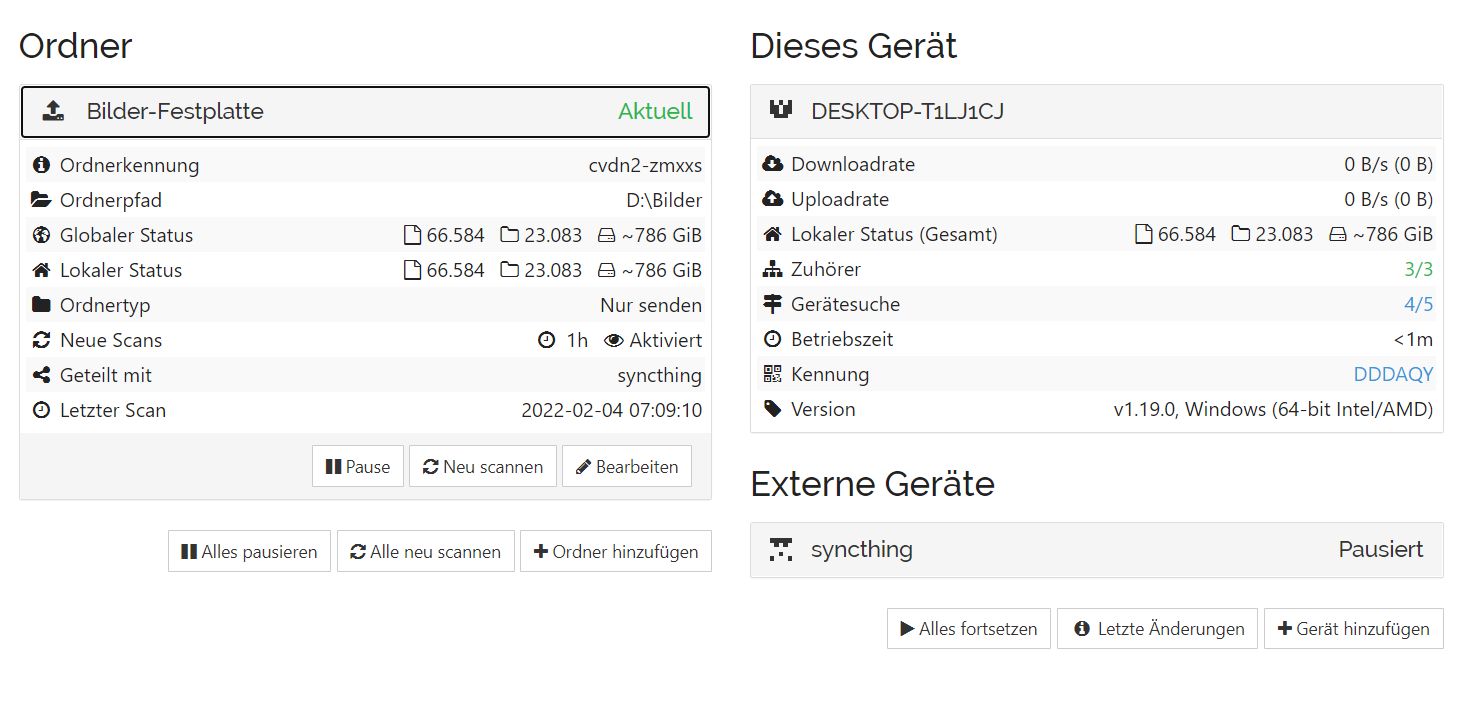The height and width of the screenshot is (701, 1476).
Task: Click the send-only upload icon beside Bilder-Festplatte
Action: (x=53, y=111)
